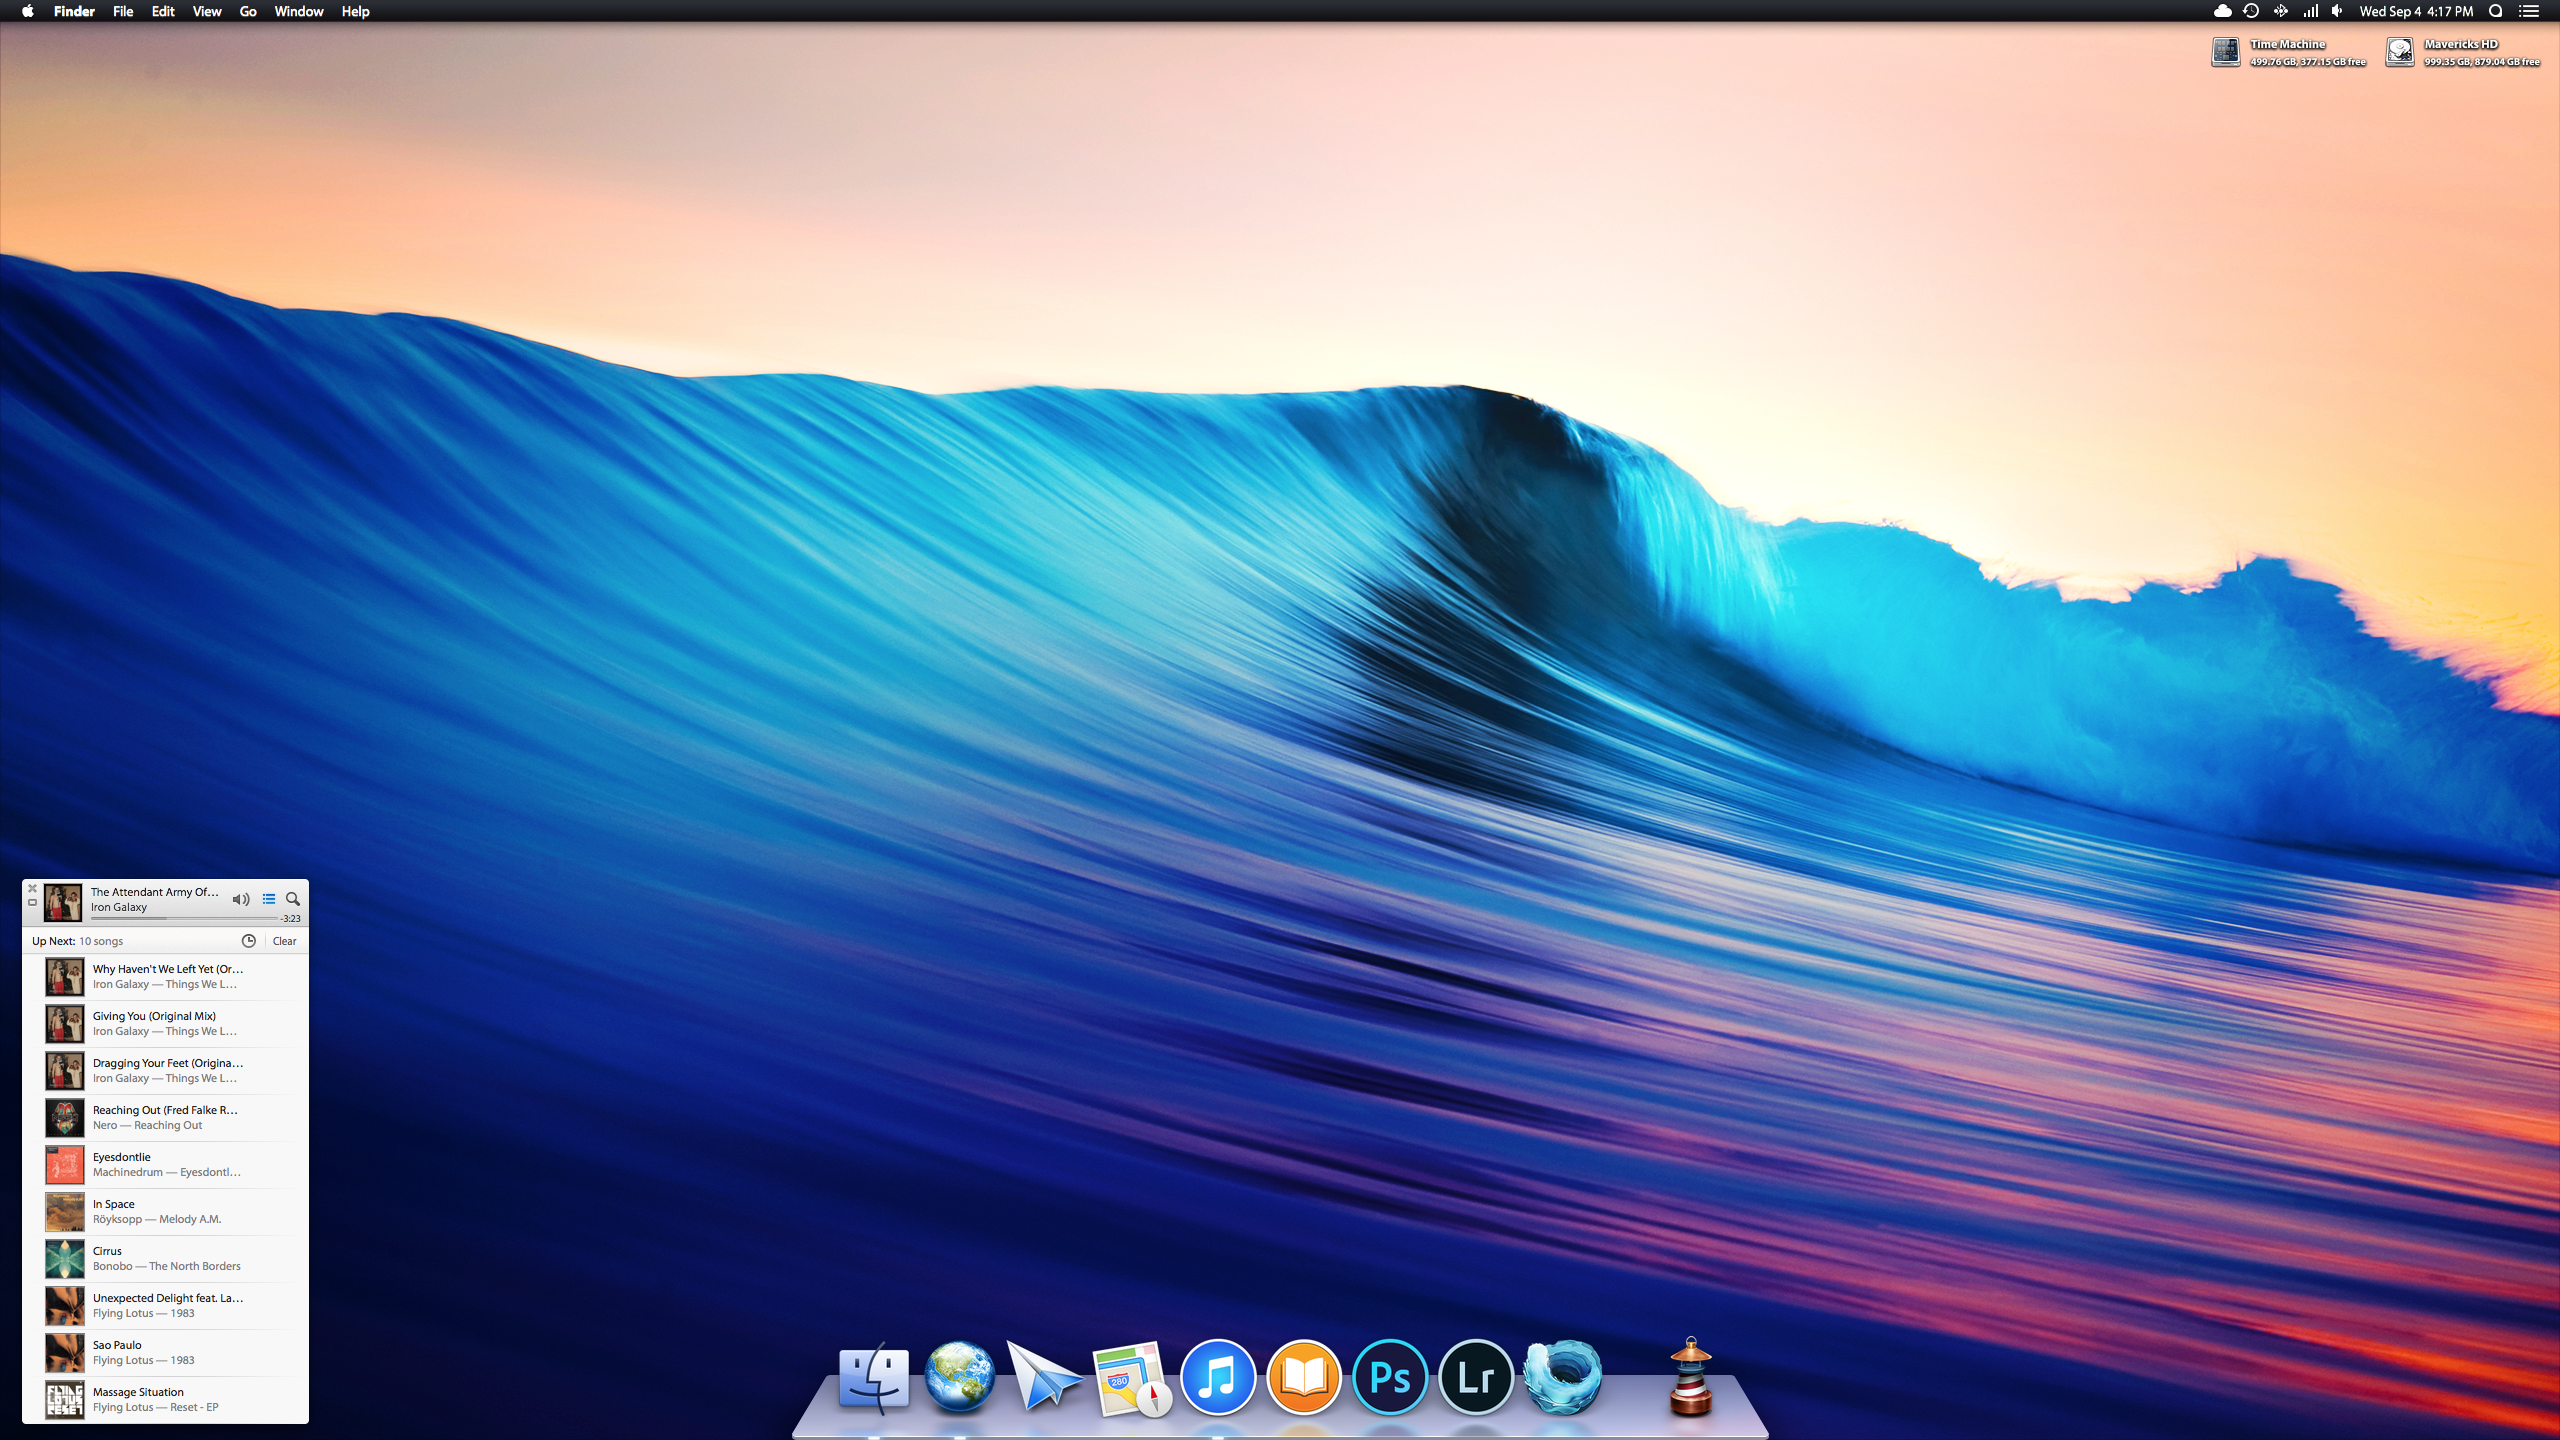Open the paper plane mail app

[1043, 1377]
